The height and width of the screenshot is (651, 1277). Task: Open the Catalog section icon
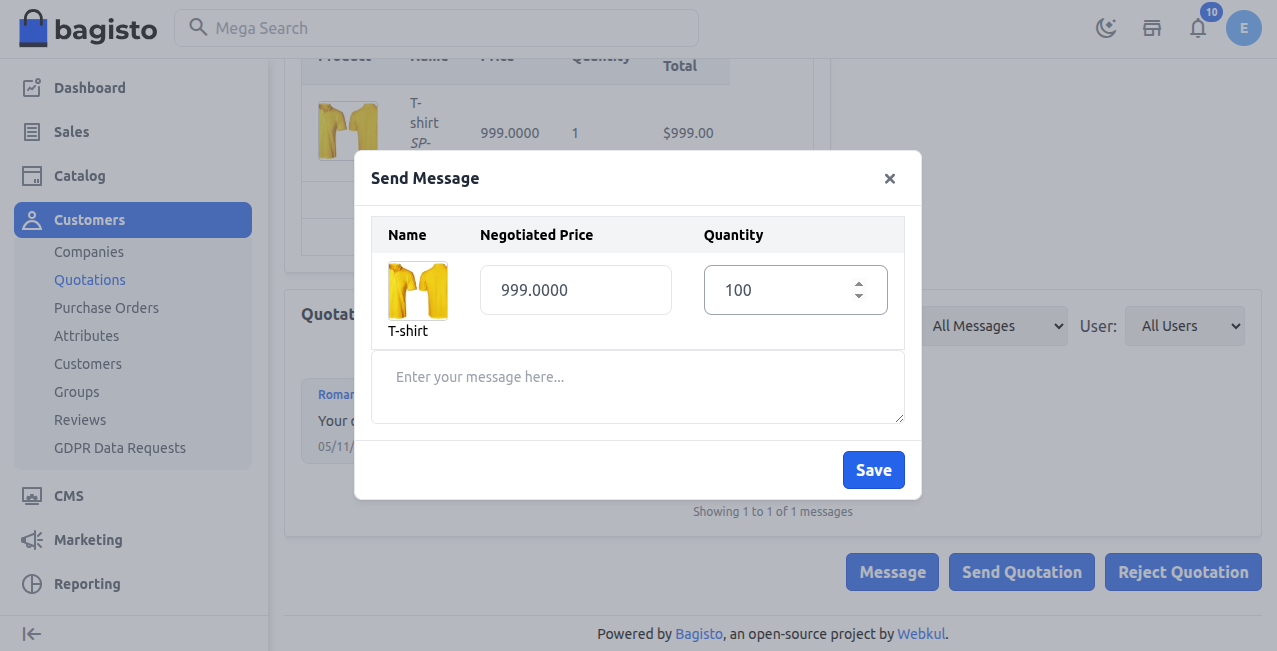pos(30,175)
